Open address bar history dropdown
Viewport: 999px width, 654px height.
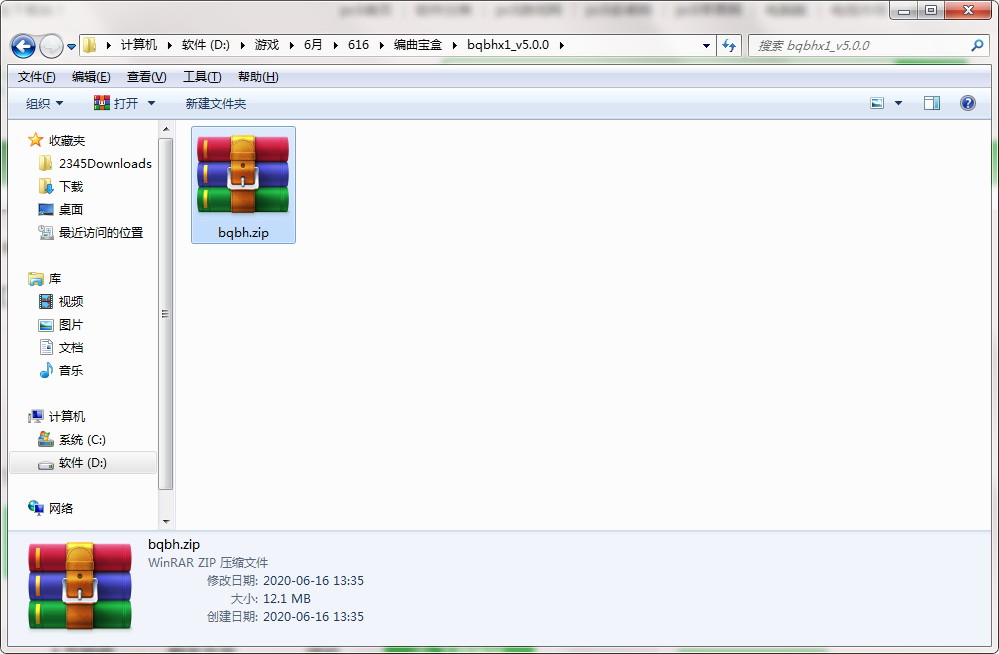(x=706, y=46)
